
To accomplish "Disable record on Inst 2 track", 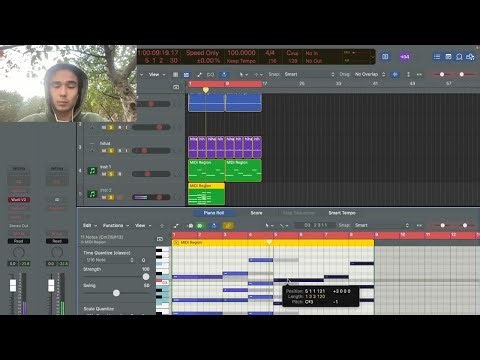I will point(120,197).
